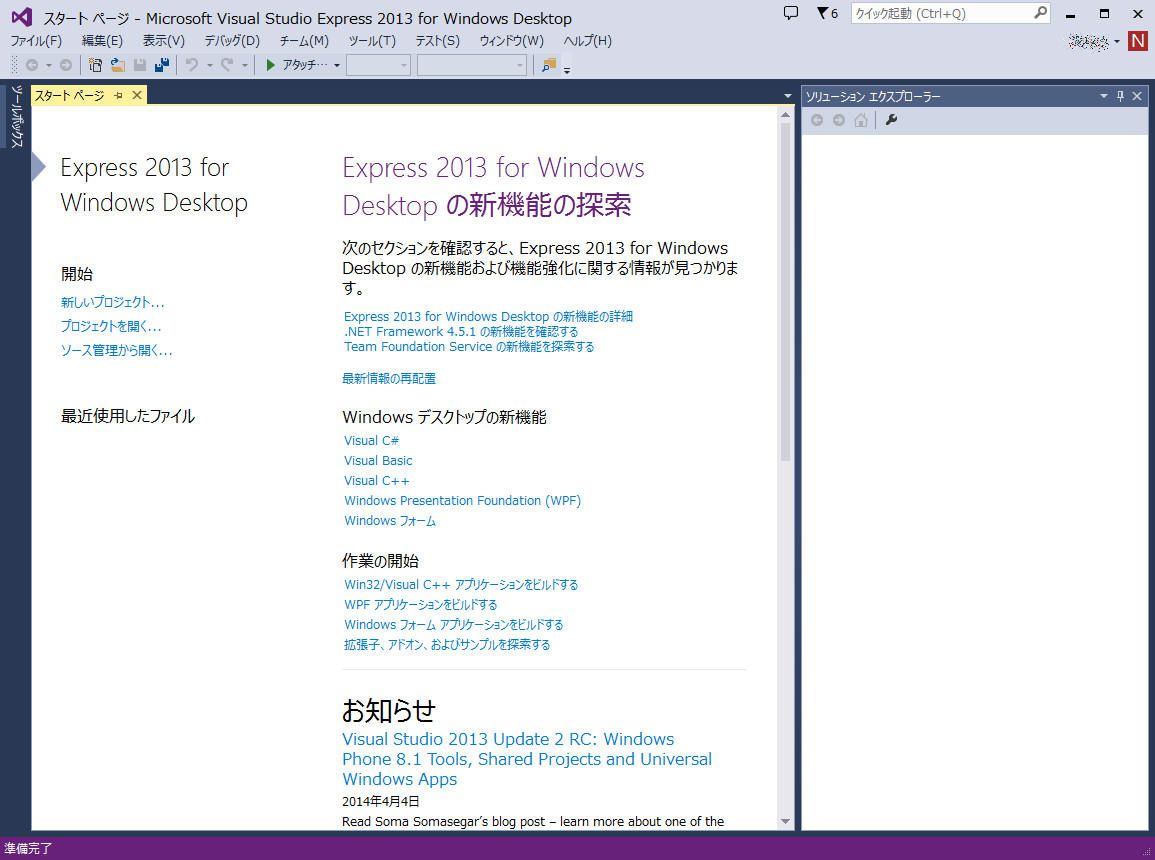Click Solution Explorer back arrow icon
1155x860 pixels.
(817, 120)
